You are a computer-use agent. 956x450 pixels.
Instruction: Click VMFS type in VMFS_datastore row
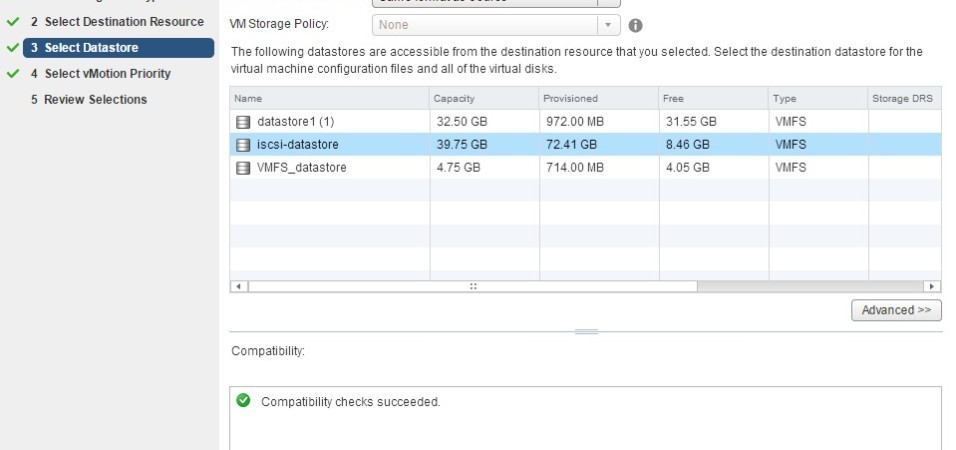click(x=790, y=168)
